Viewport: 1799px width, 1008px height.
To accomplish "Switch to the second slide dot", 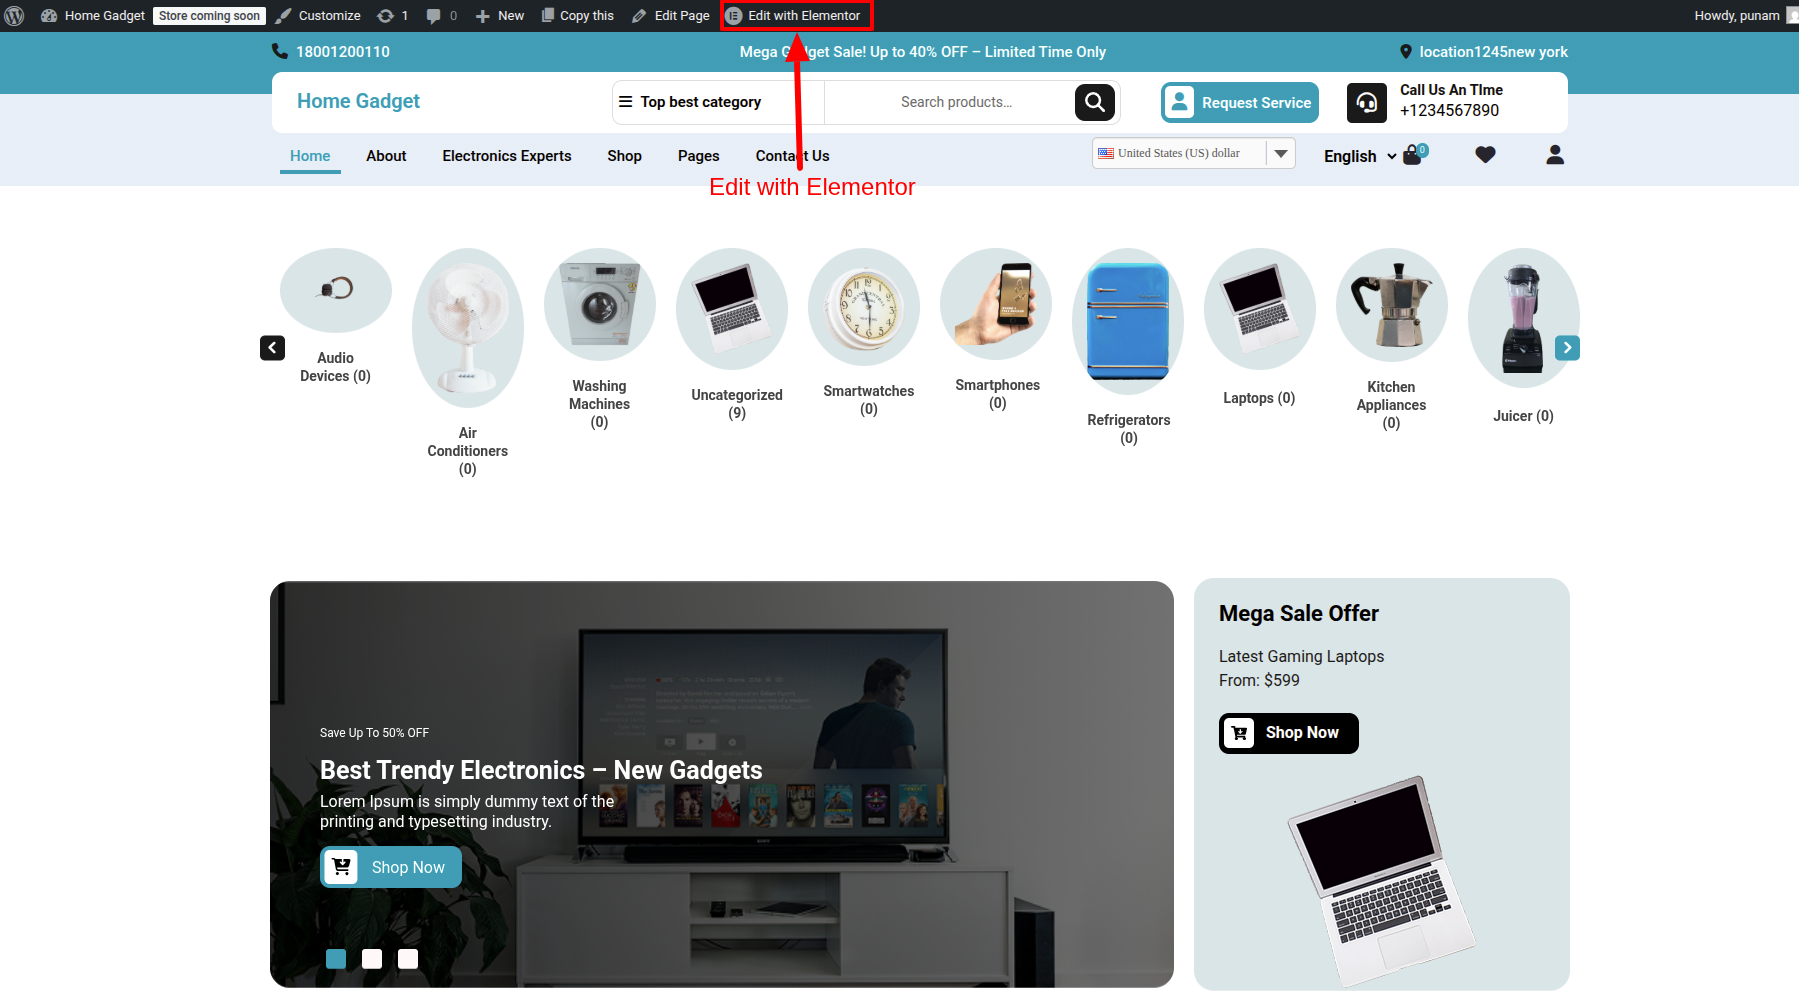I will pos(372,959).
